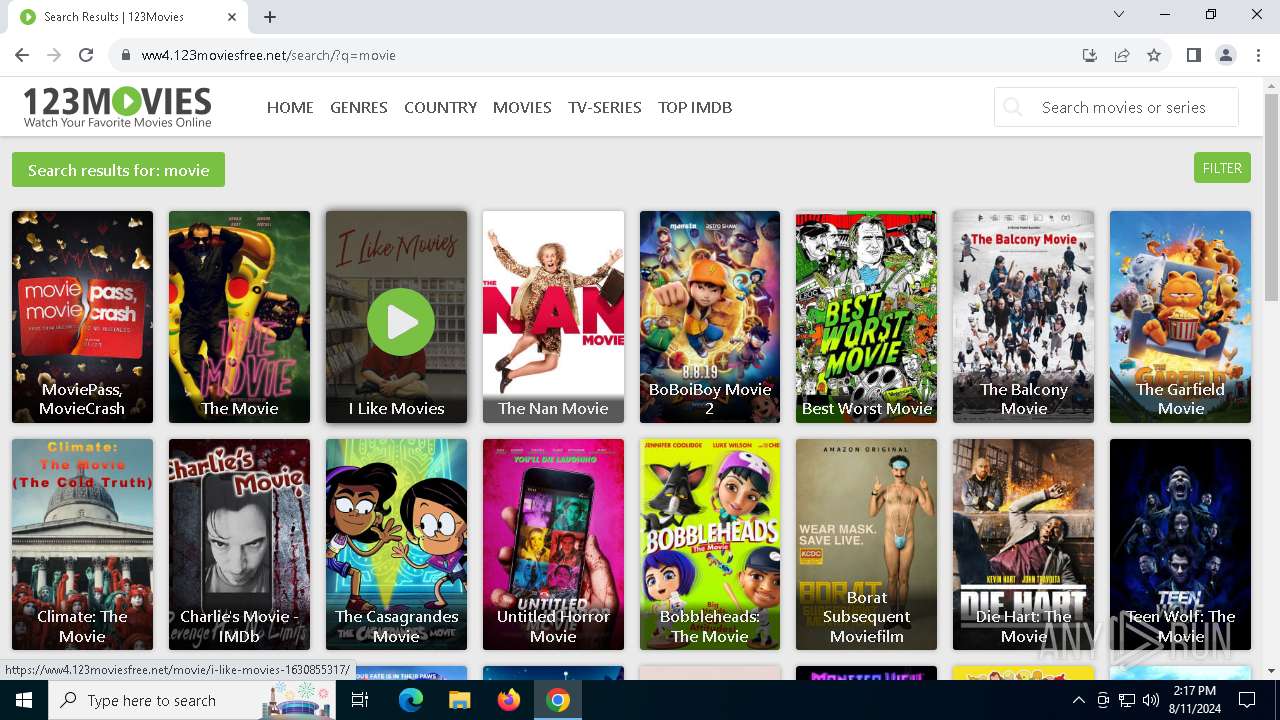Open the Windows Start menu
Viewport: 1280px width, 720px height.
coord(23,700)
